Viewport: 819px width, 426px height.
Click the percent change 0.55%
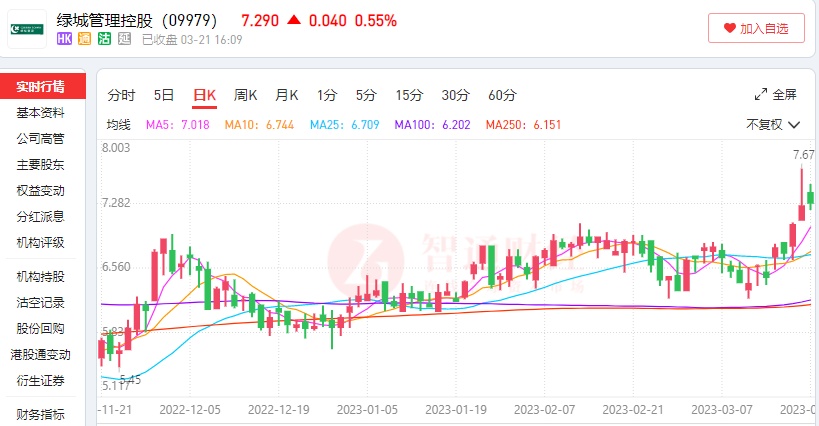click(x=376, y=21)
